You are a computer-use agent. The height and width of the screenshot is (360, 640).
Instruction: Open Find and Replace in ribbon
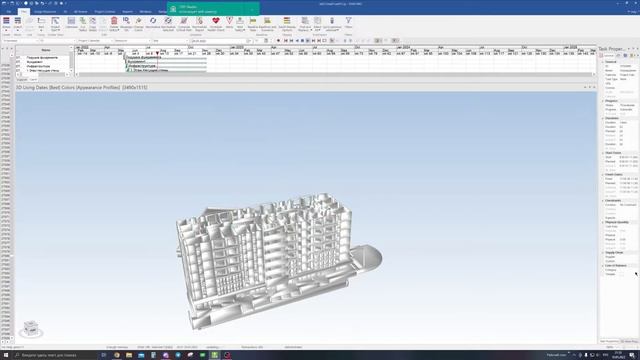[x=305, y=24]
